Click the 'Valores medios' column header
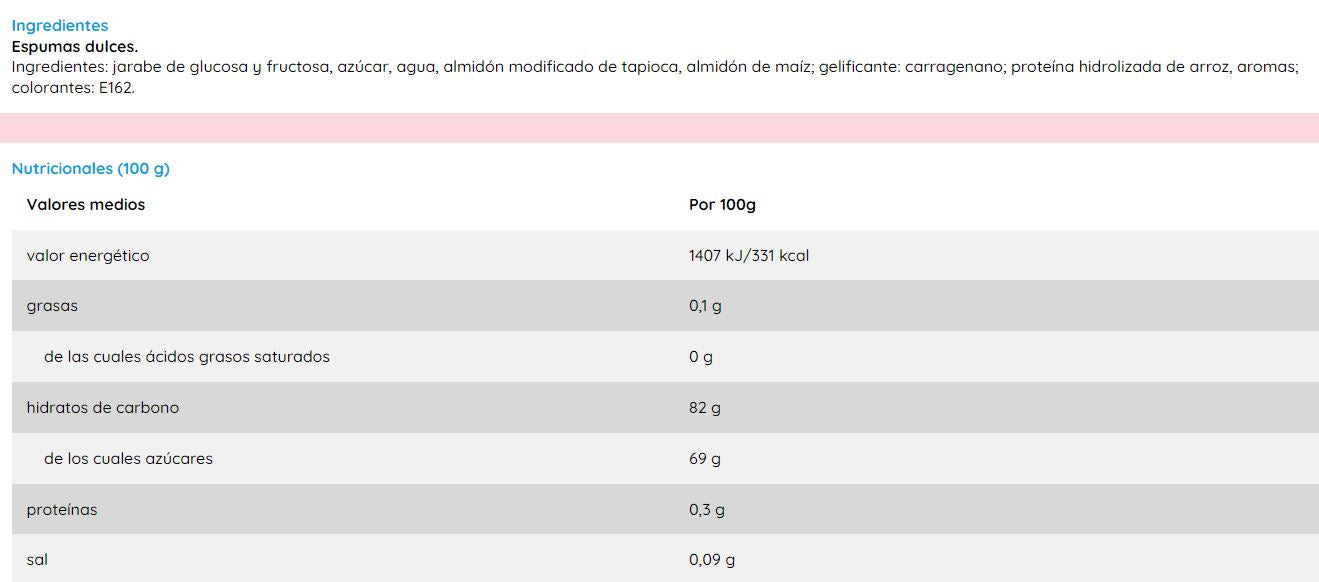1319x582 pixels. pos(86,205)
